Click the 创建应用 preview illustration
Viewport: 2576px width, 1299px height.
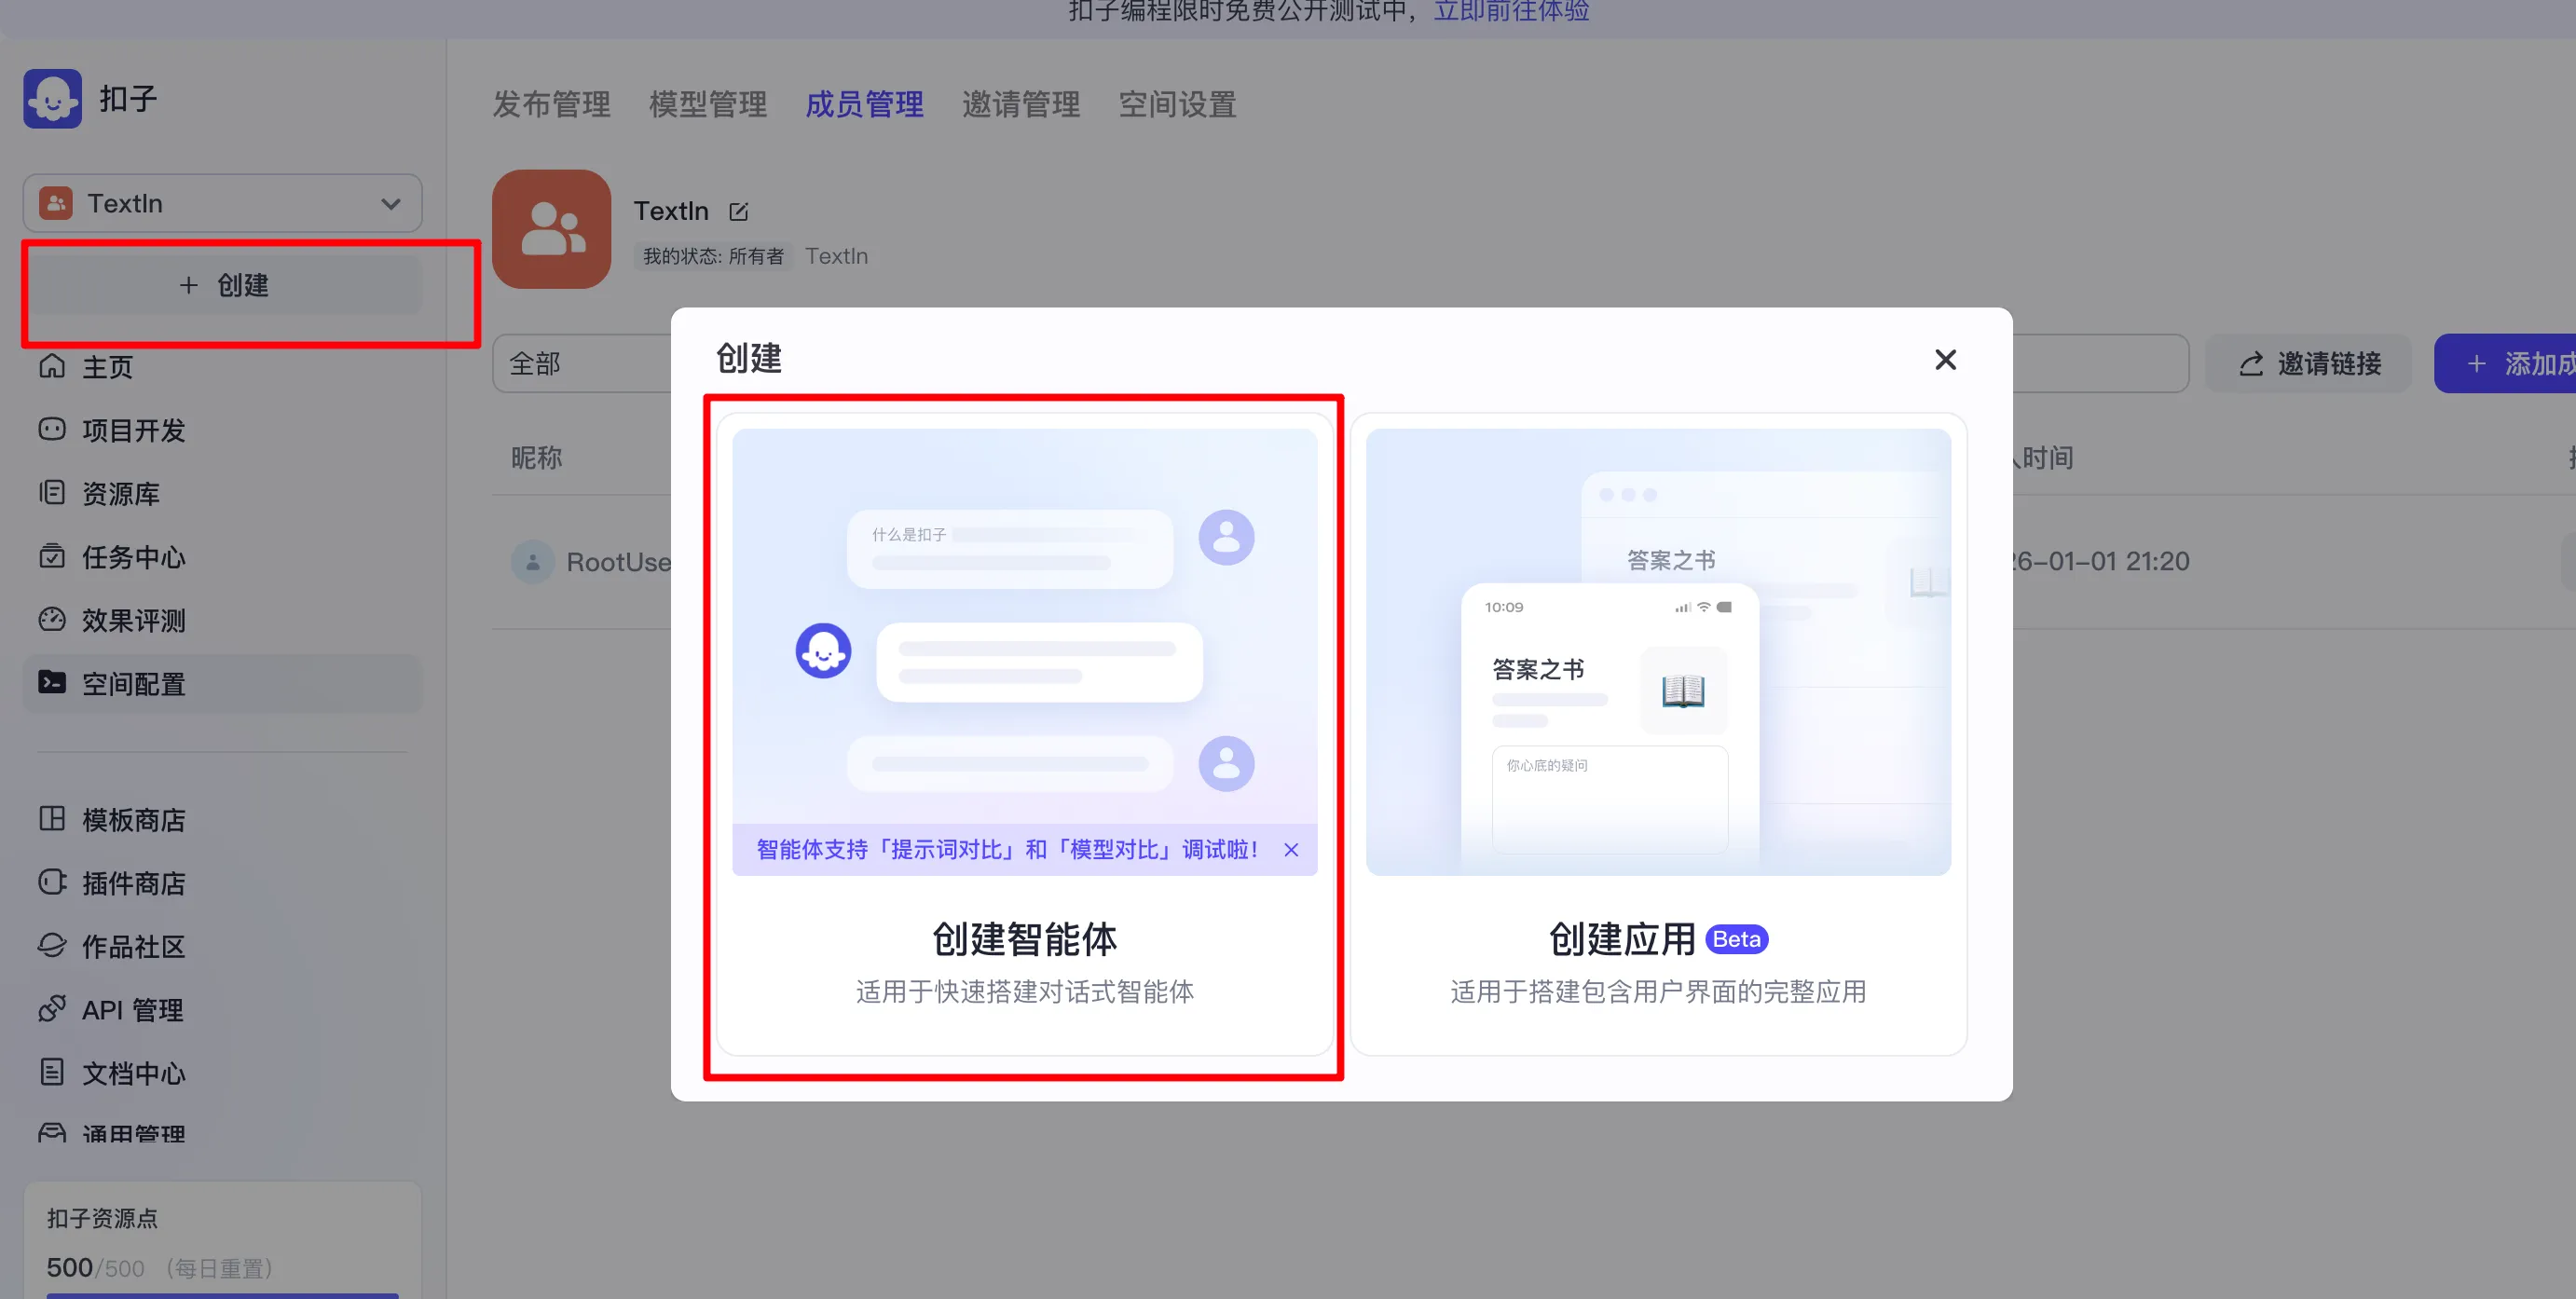(x=1658, y=653)
